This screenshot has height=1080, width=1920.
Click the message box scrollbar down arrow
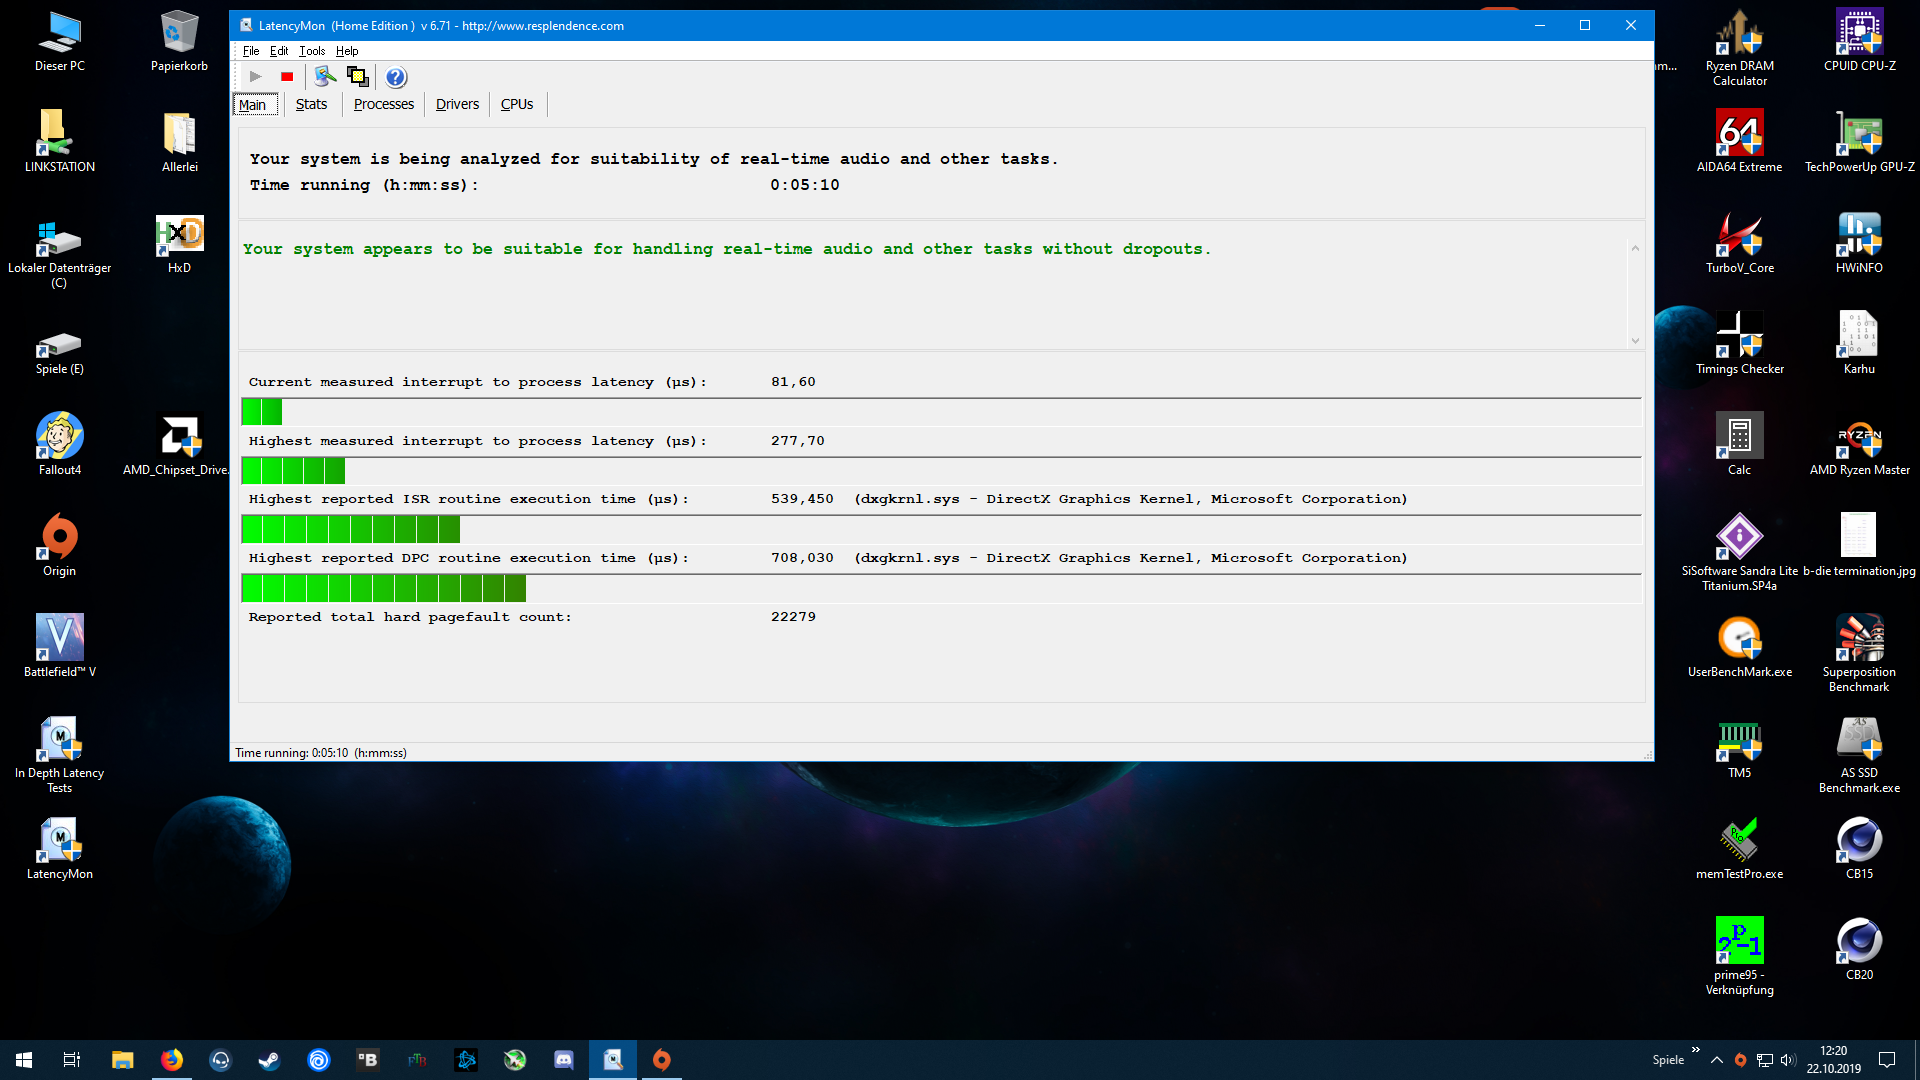click(x=1635, y=340)
